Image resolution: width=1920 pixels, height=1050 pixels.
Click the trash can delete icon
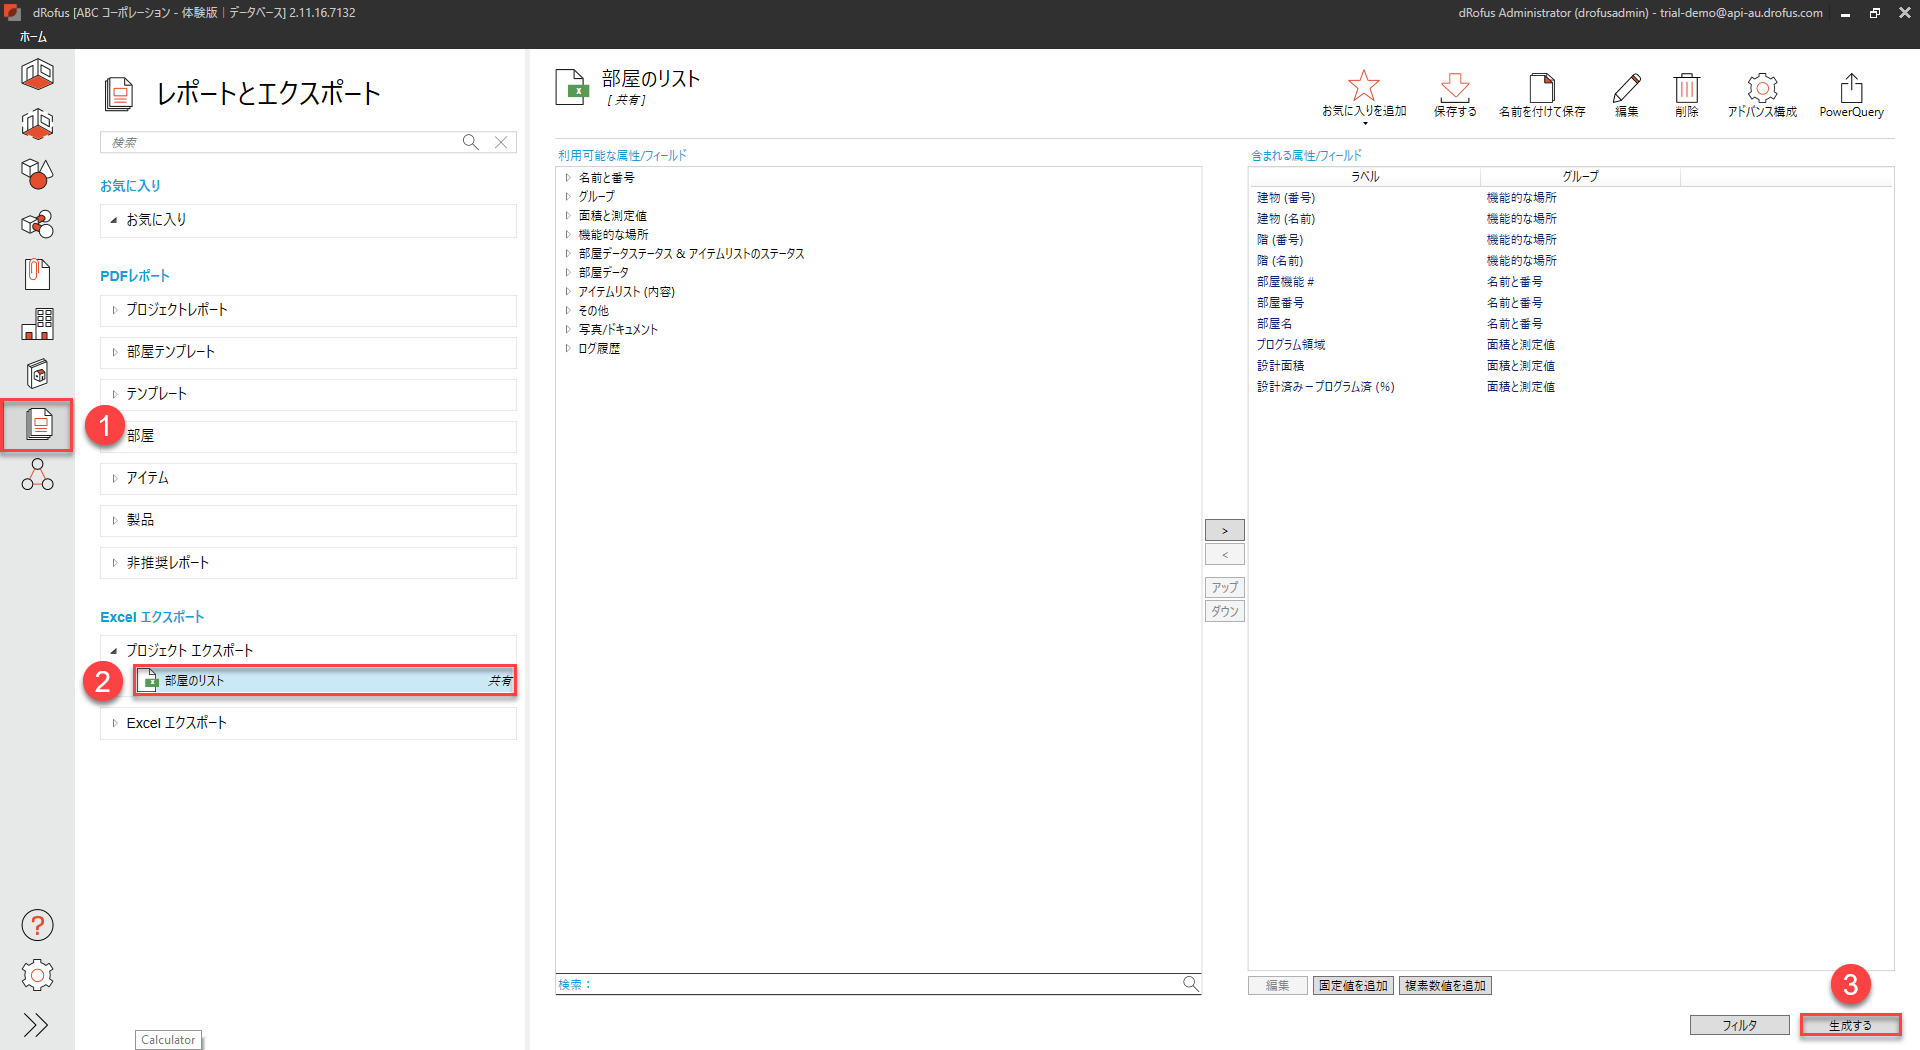click(1686, 87)
